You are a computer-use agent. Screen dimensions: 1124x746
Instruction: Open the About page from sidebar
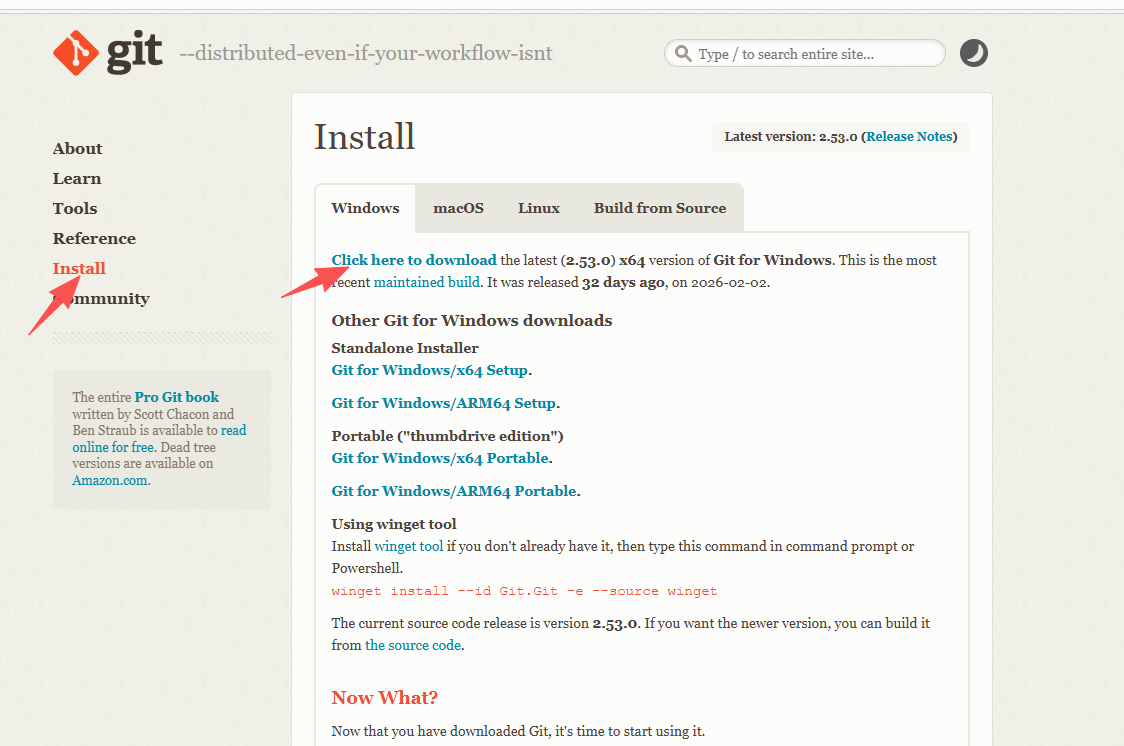[x=77, y=148]
